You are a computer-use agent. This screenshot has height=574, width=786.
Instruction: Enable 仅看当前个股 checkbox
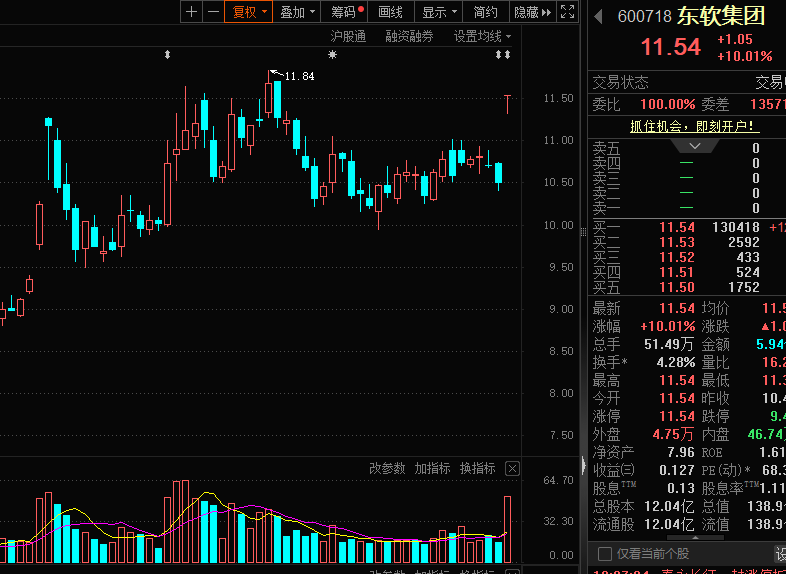[605, 553]
